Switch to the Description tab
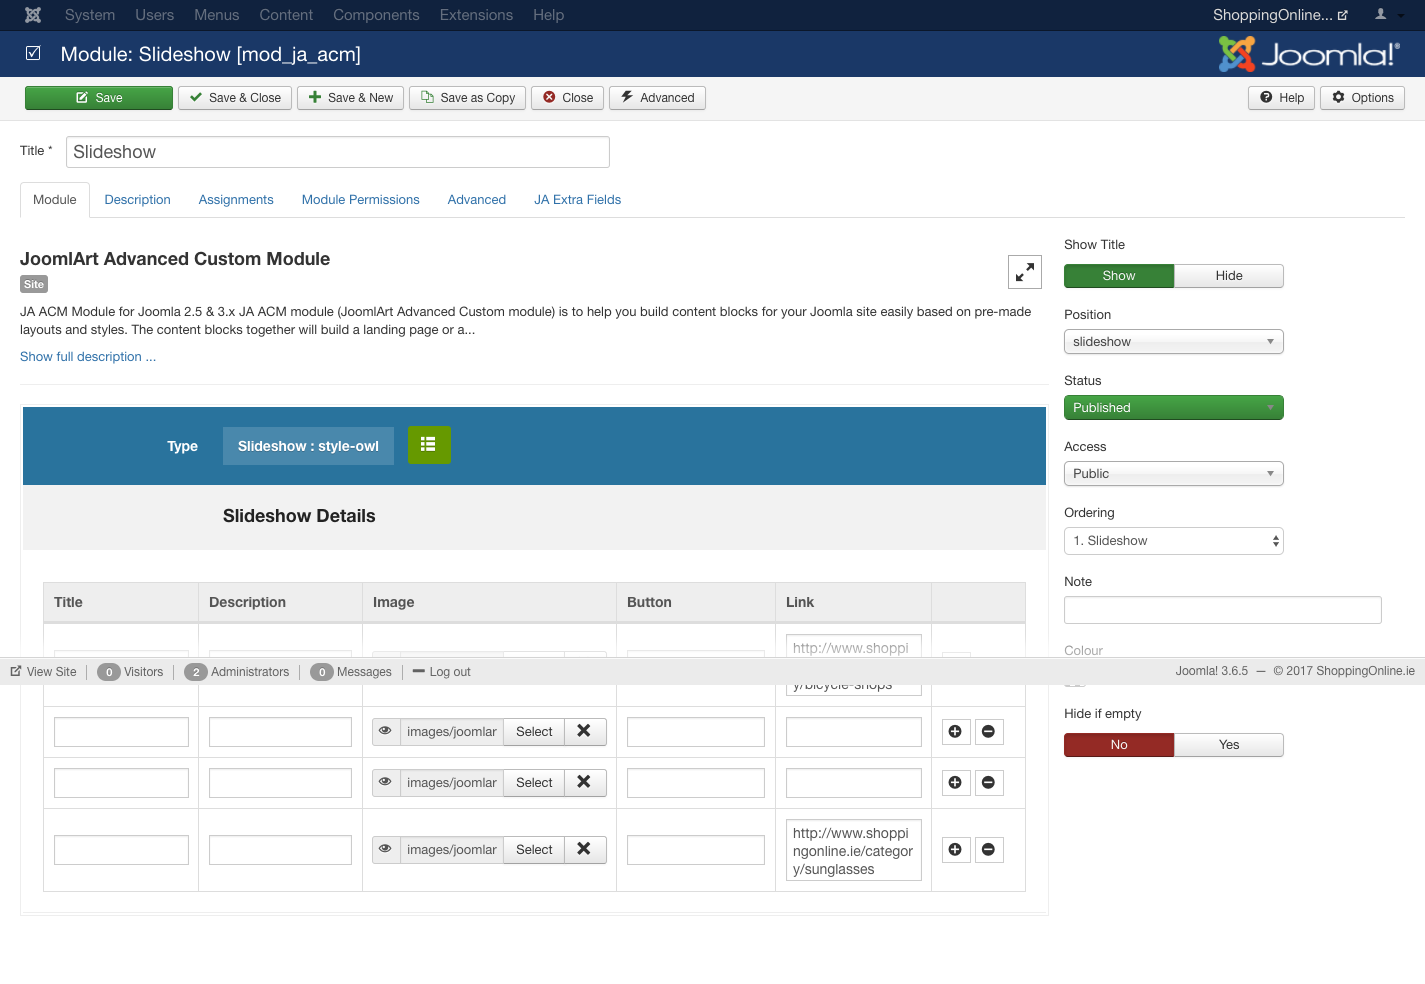The height and width of the screenshot is (984, 1425). 138,200
